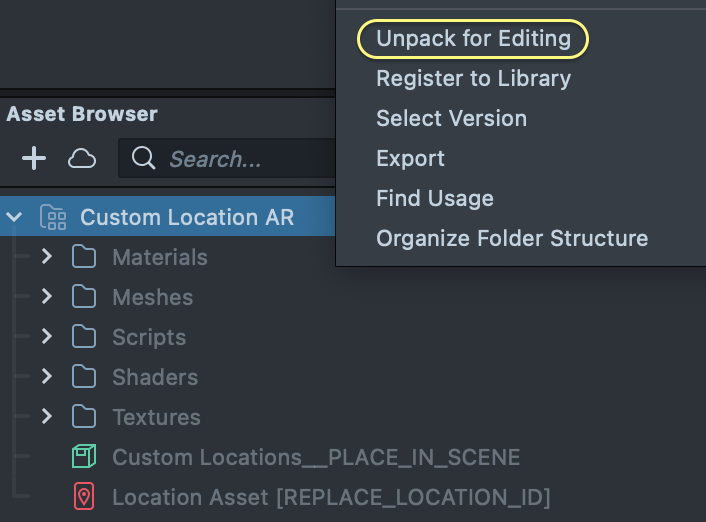Image resolution: width=706 pixels, height=522 pixels.
Task: Click the Scripts folder icon
Action: coord(84,337)
